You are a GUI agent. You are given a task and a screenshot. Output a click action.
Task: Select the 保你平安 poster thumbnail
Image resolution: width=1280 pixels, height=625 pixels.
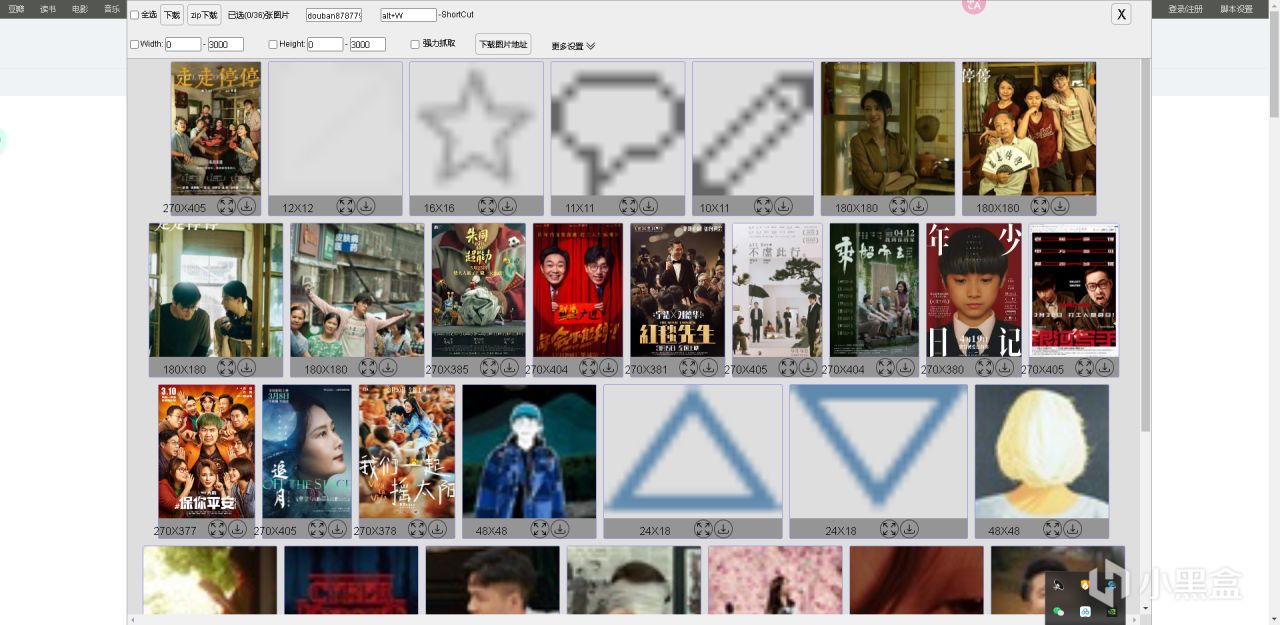tap(206, 452)
